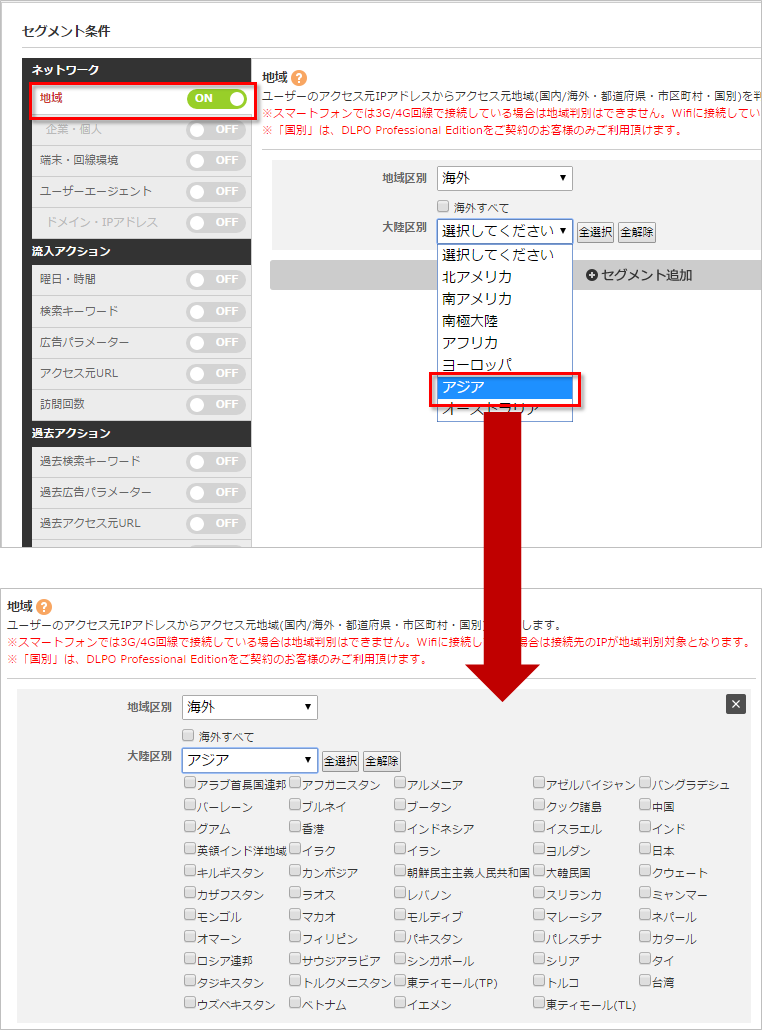The height and width of the screenshot is (1030, 767).
Task: Check the ベトナム checkbox
Action: click(x=295, y=1002)
